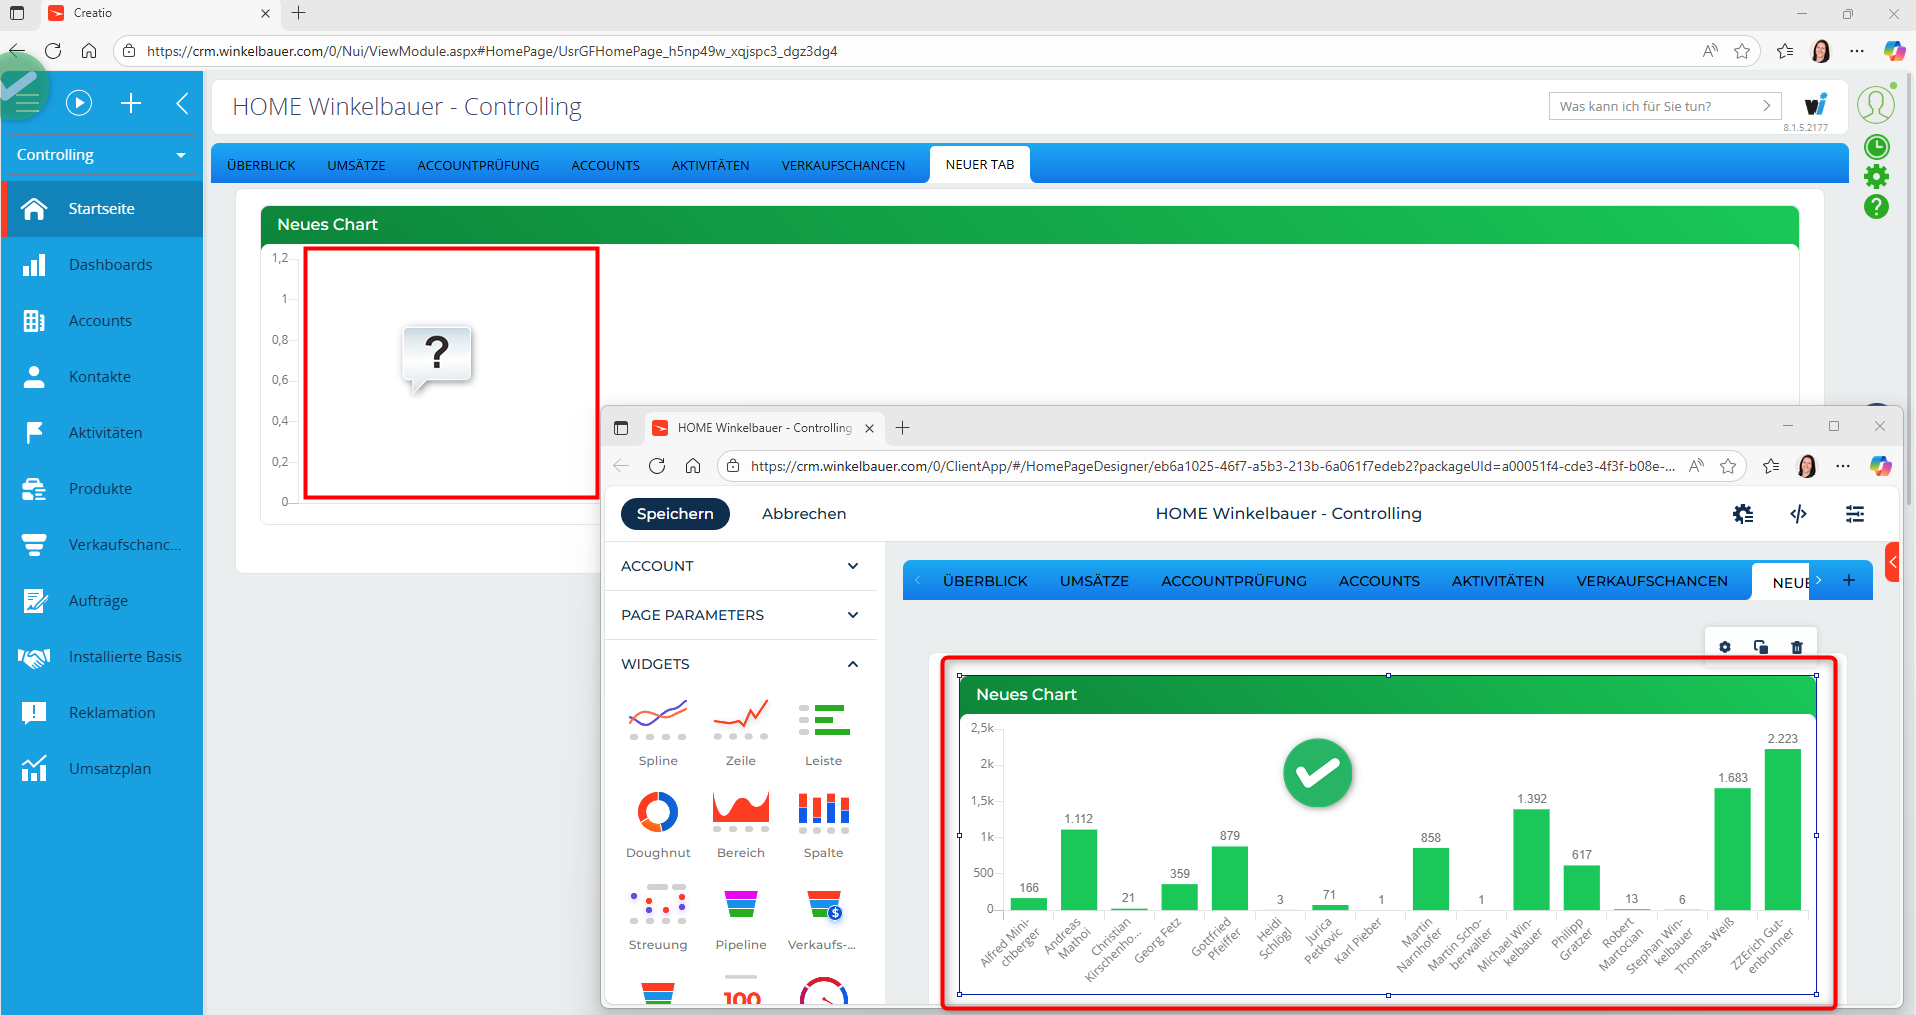Switch to the UMSÄTZE tab

point(356,165)
